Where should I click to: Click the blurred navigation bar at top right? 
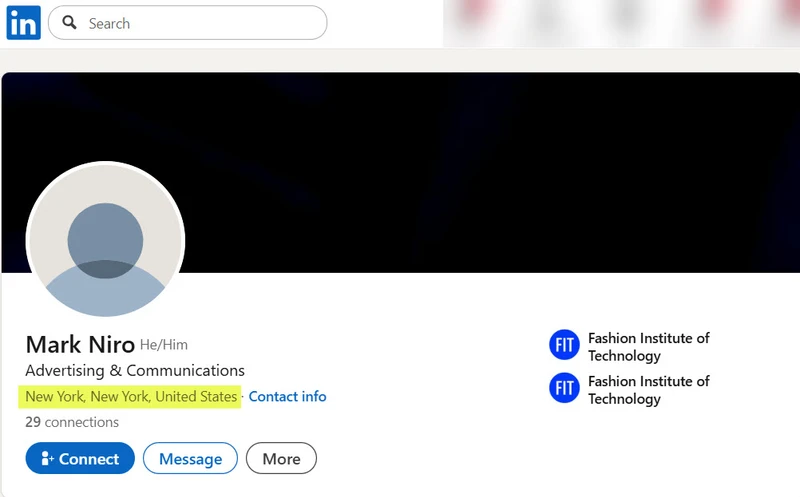pyautogui.click(x=620, y=23)
